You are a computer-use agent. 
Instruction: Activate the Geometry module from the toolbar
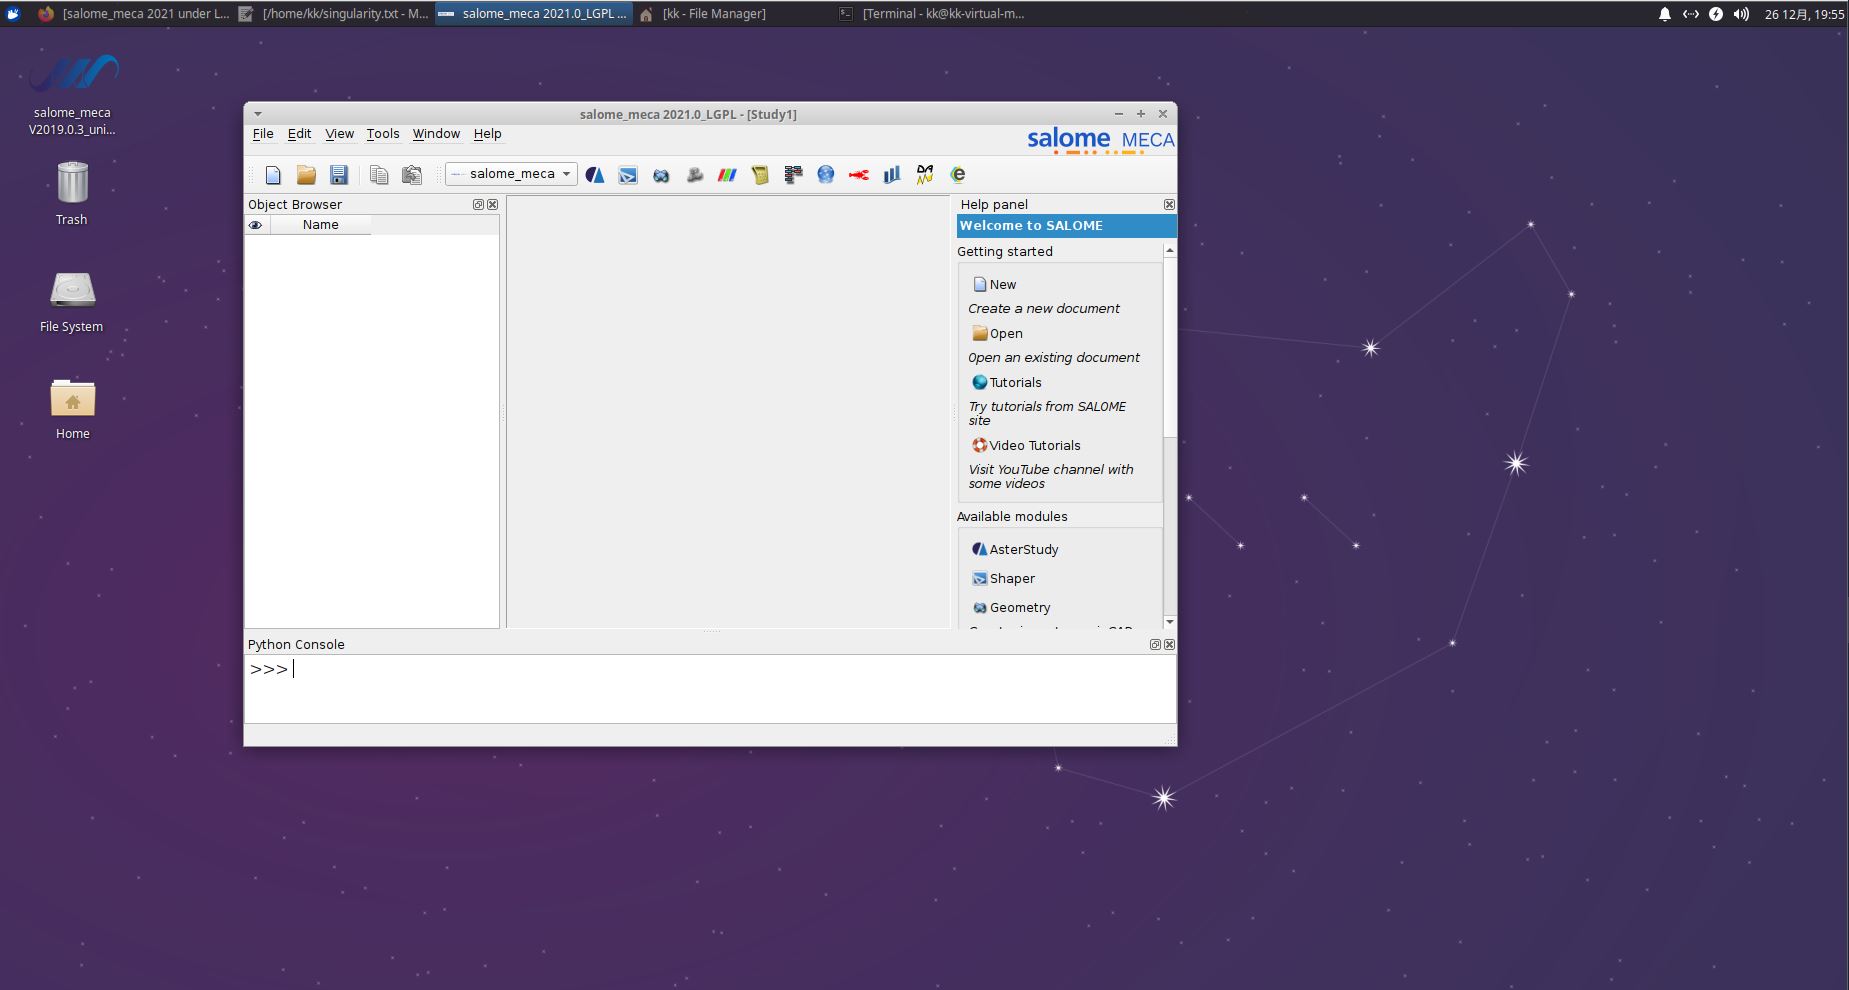click(661, 175)
